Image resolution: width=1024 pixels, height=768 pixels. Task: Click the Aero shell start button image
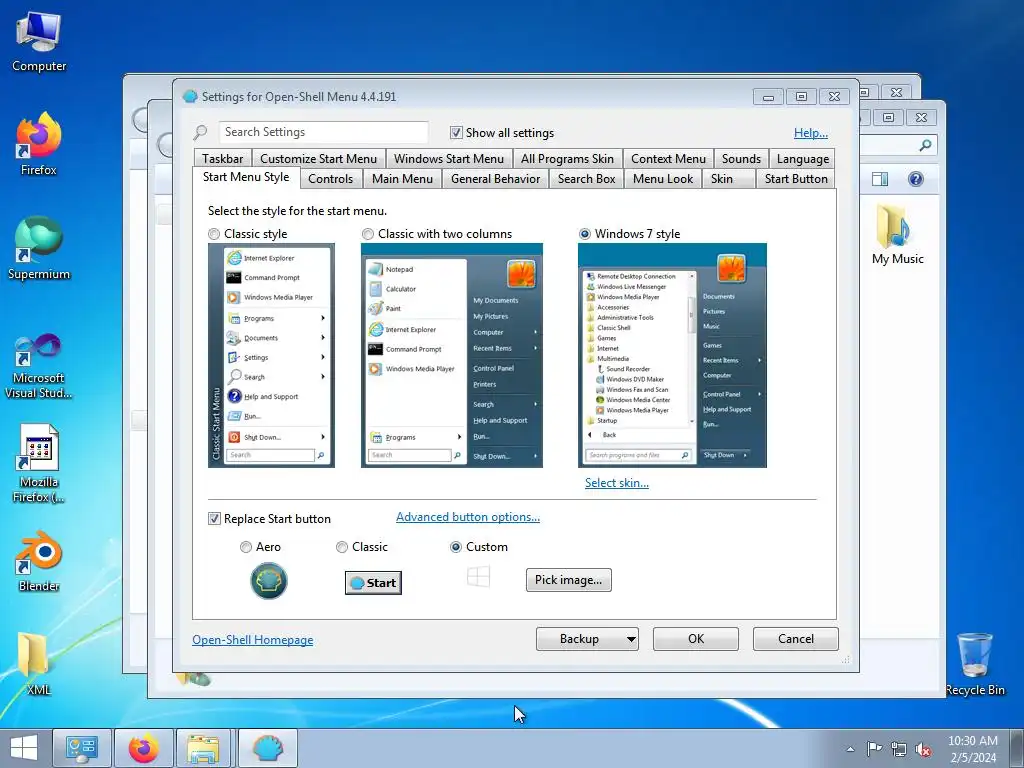[x=268, y=581]
